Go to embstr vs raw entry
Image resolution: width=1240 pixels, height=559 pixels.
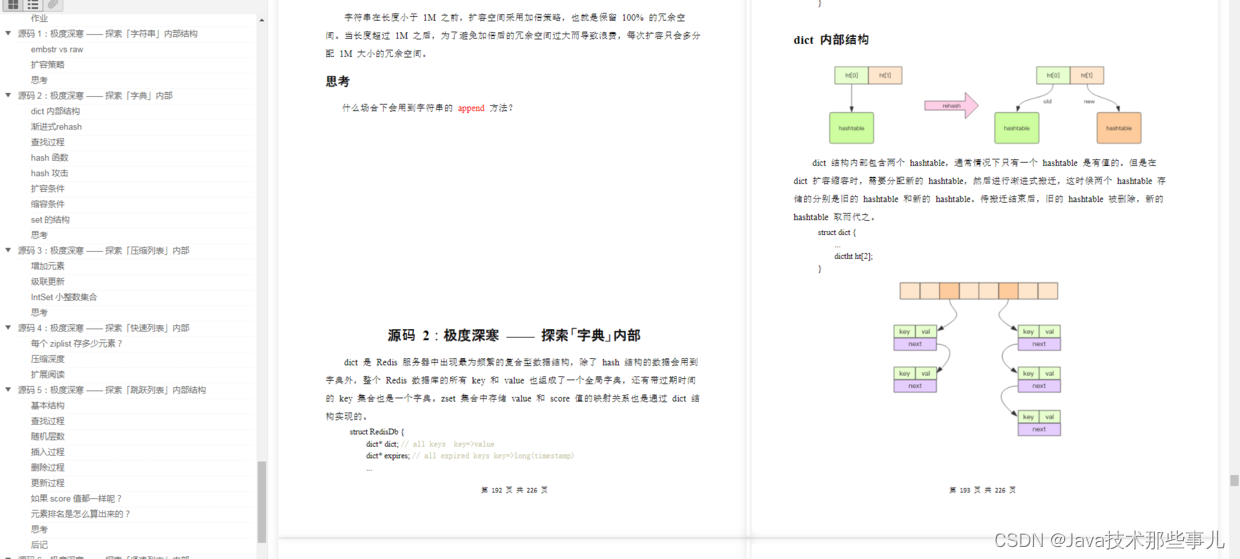(x=57, y=49)
